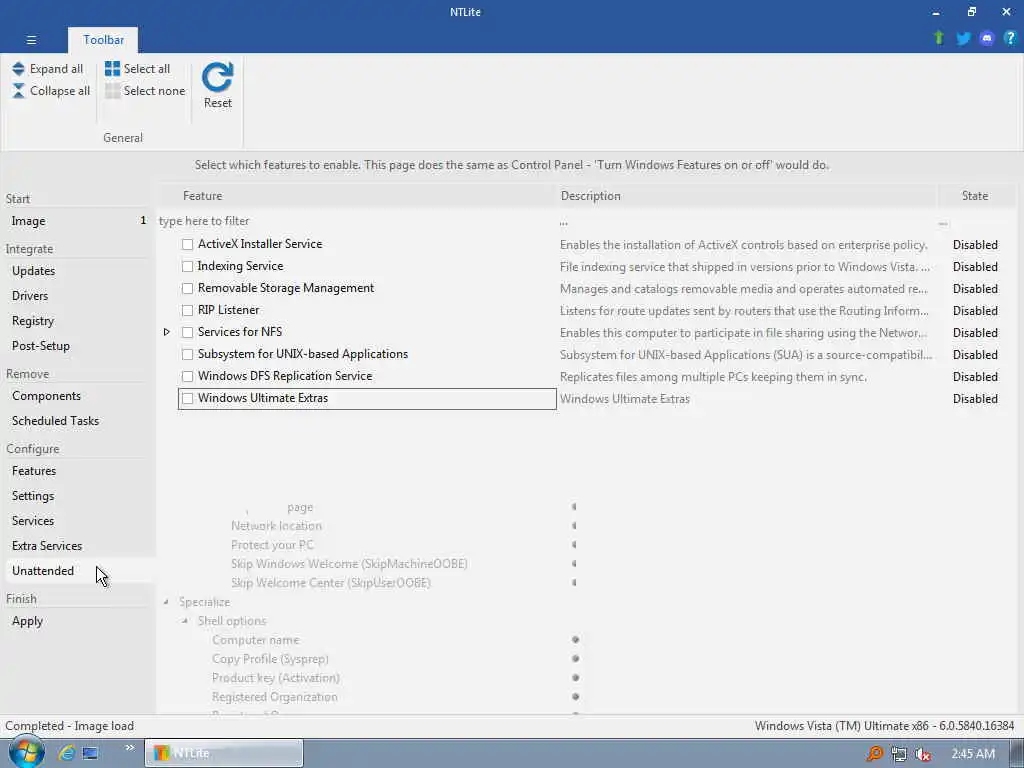This screenshot has width=1024, height=768.
Task: Check the ActiveX Installer Service box
Action: click(187, 244)
